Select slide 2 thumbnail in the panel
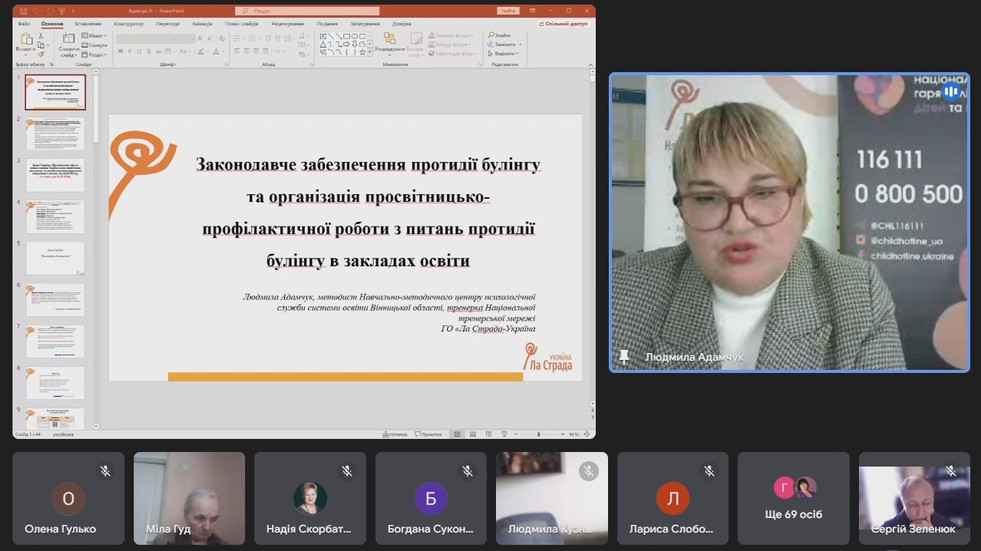The width and height of the screenshot is (981, 551). coord(55,134)
